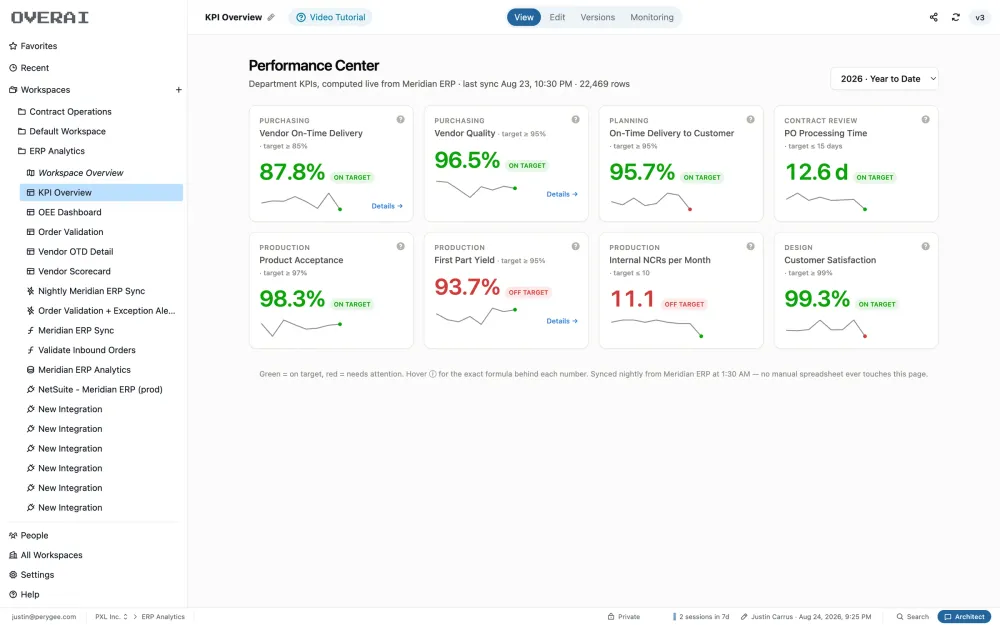Open the share icon in top bar
This screenshot has width=1000, height=625.
(x=934, y=17)
